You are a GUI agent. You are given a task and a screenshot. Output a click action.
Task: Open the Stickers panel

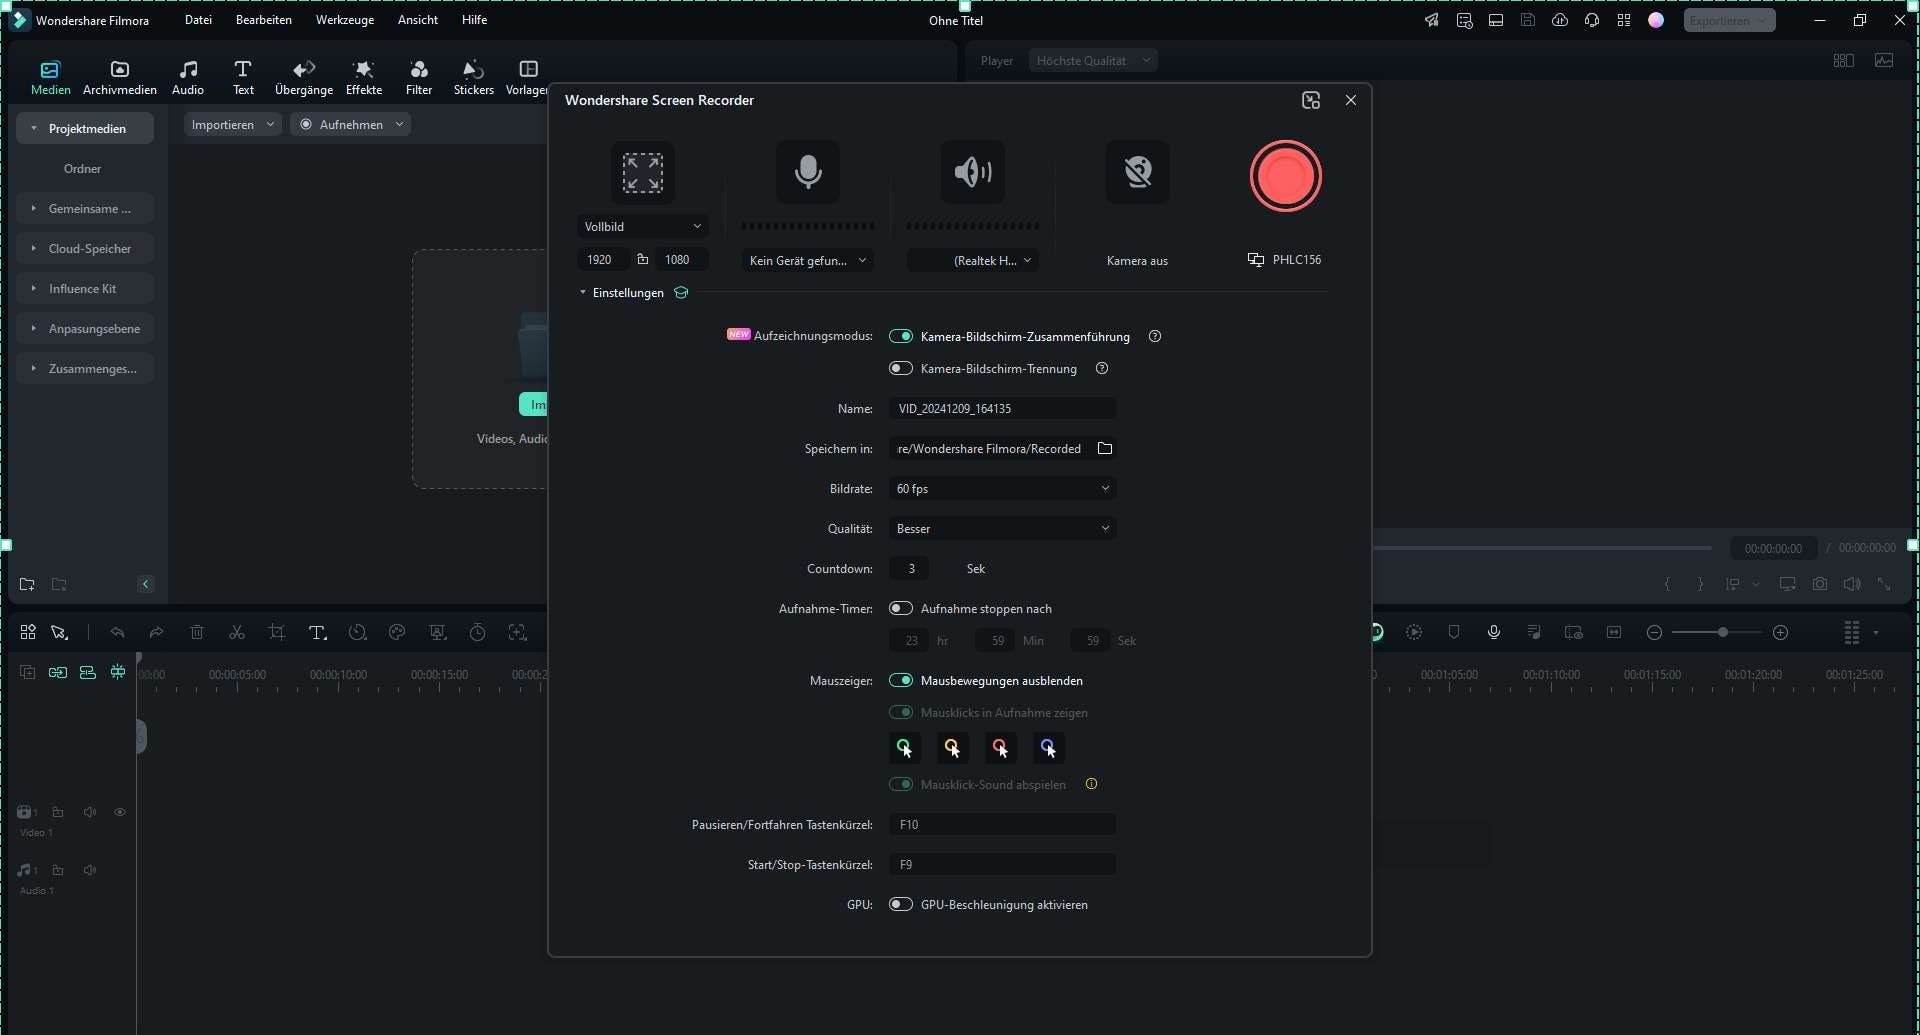474,78
